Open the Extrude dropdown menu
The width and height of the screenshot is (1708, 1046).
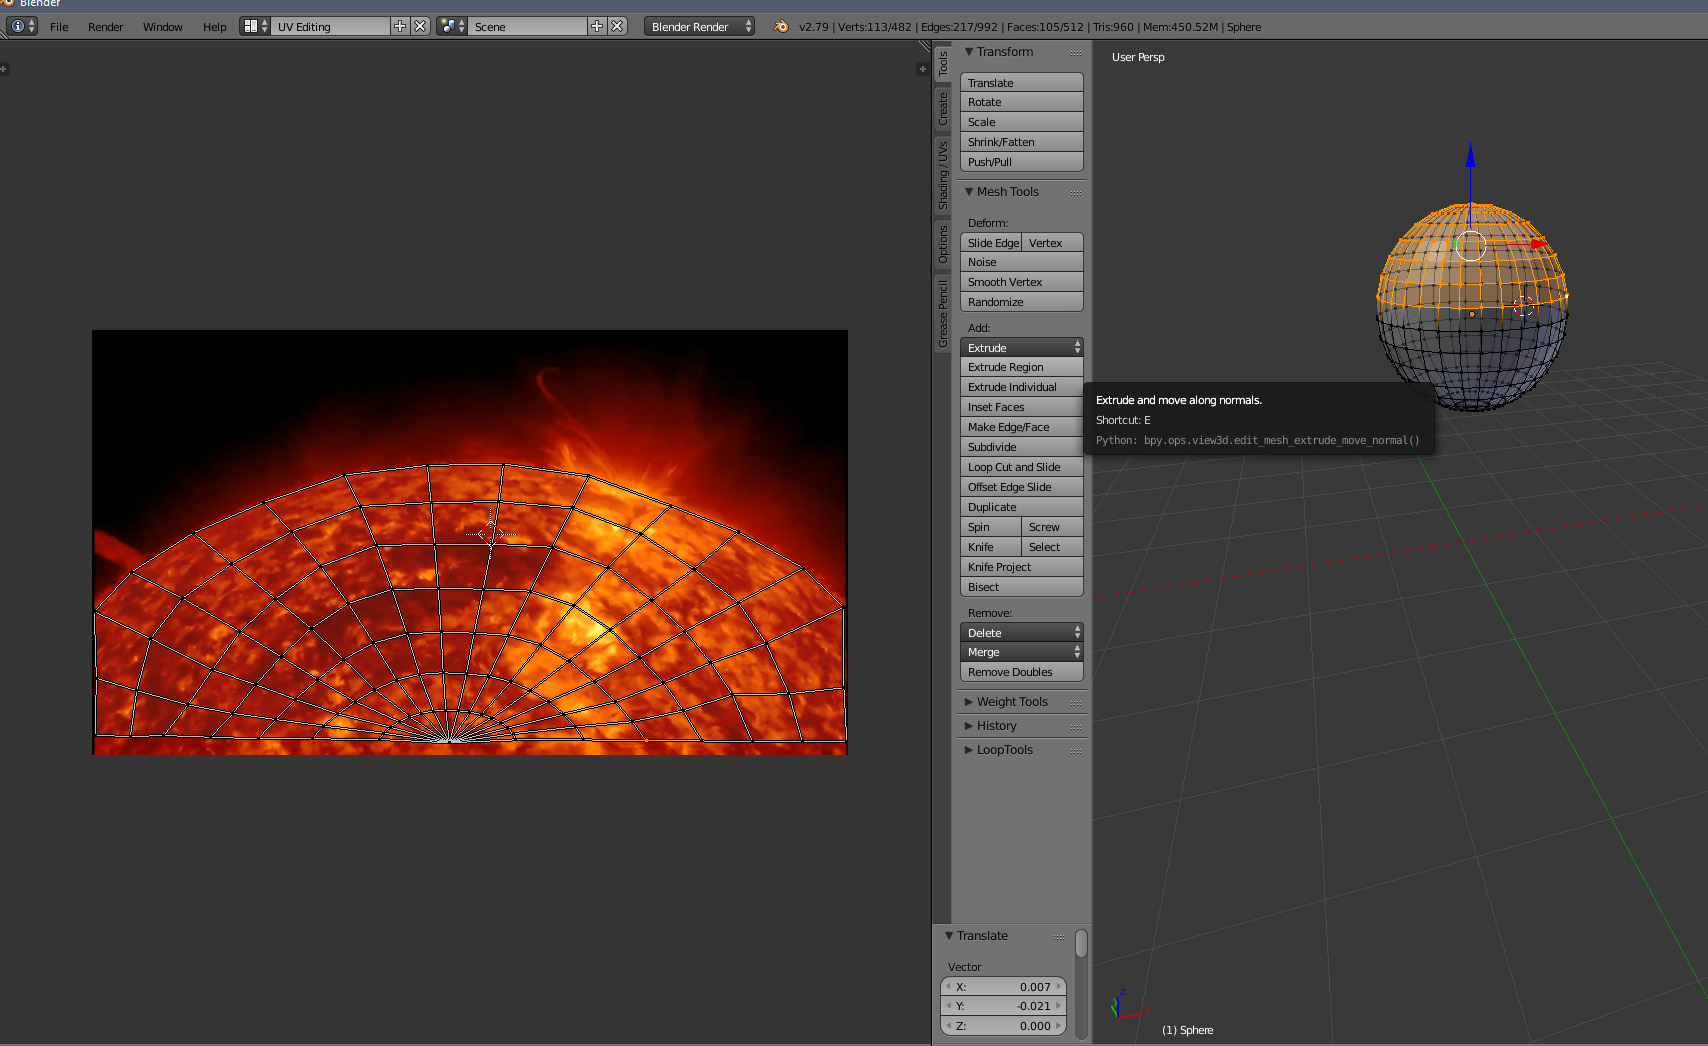tap(1022, 348)
